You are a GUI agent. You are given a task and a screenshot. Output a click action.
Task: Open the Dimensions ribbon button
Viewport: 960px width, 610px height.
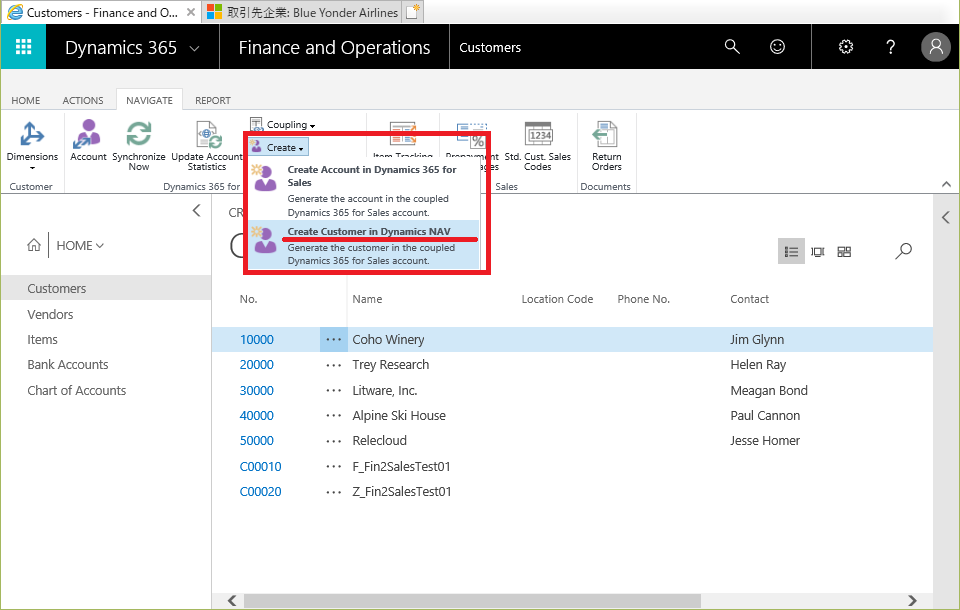(x=32, y=145)
